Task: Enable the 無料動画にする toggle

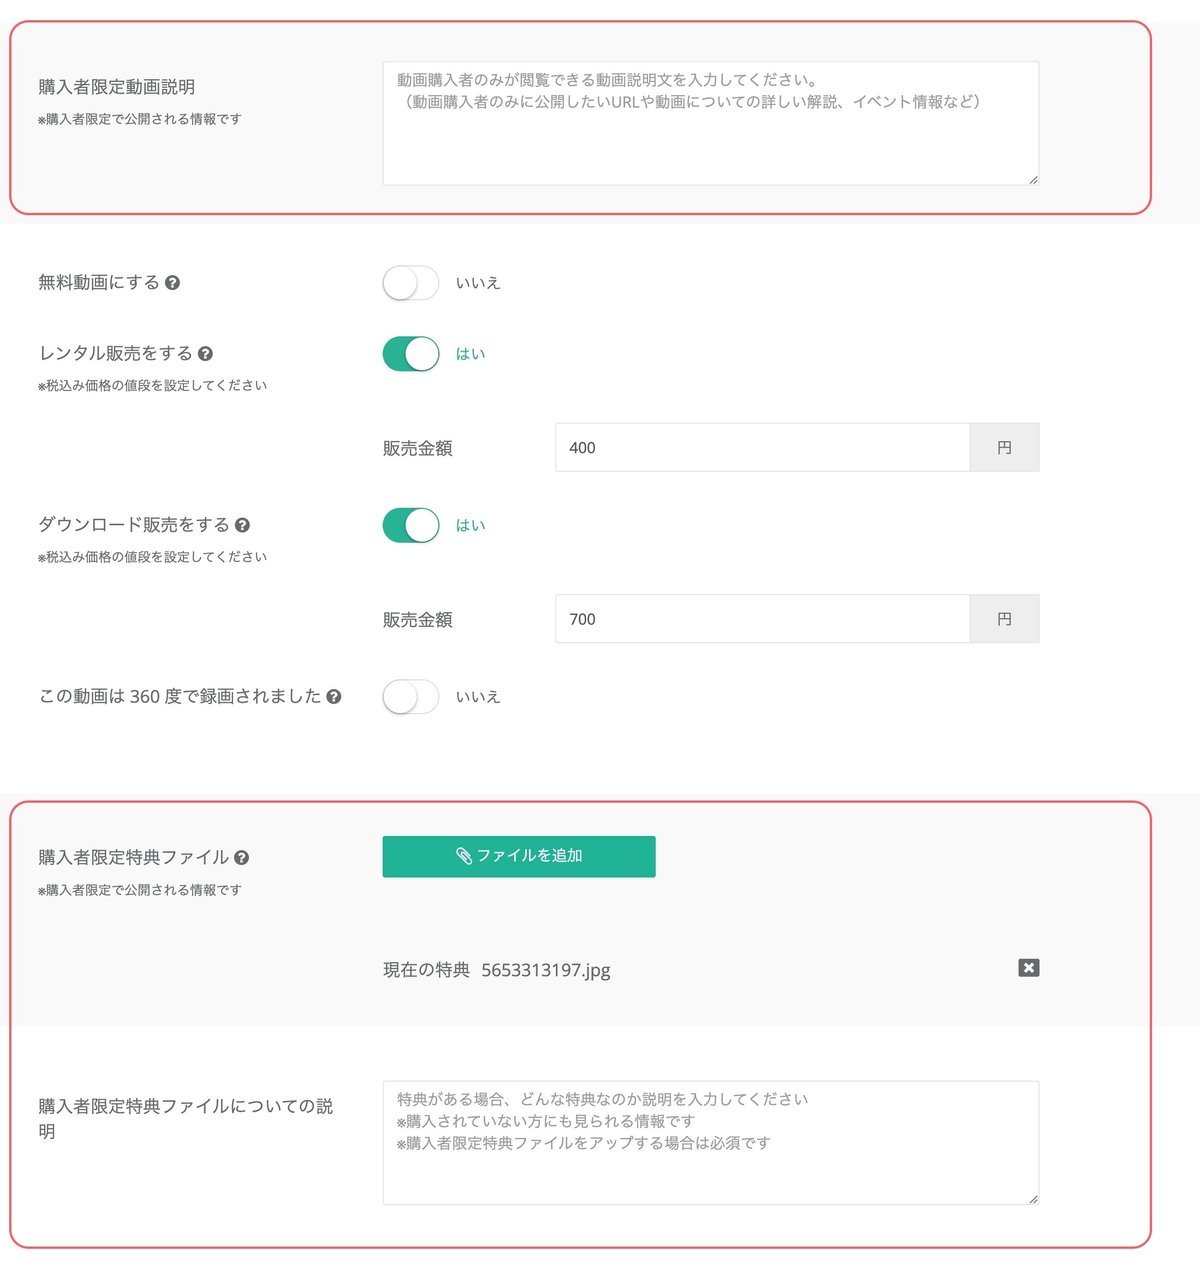Action: pyautogui.click(x=410, y=283)
